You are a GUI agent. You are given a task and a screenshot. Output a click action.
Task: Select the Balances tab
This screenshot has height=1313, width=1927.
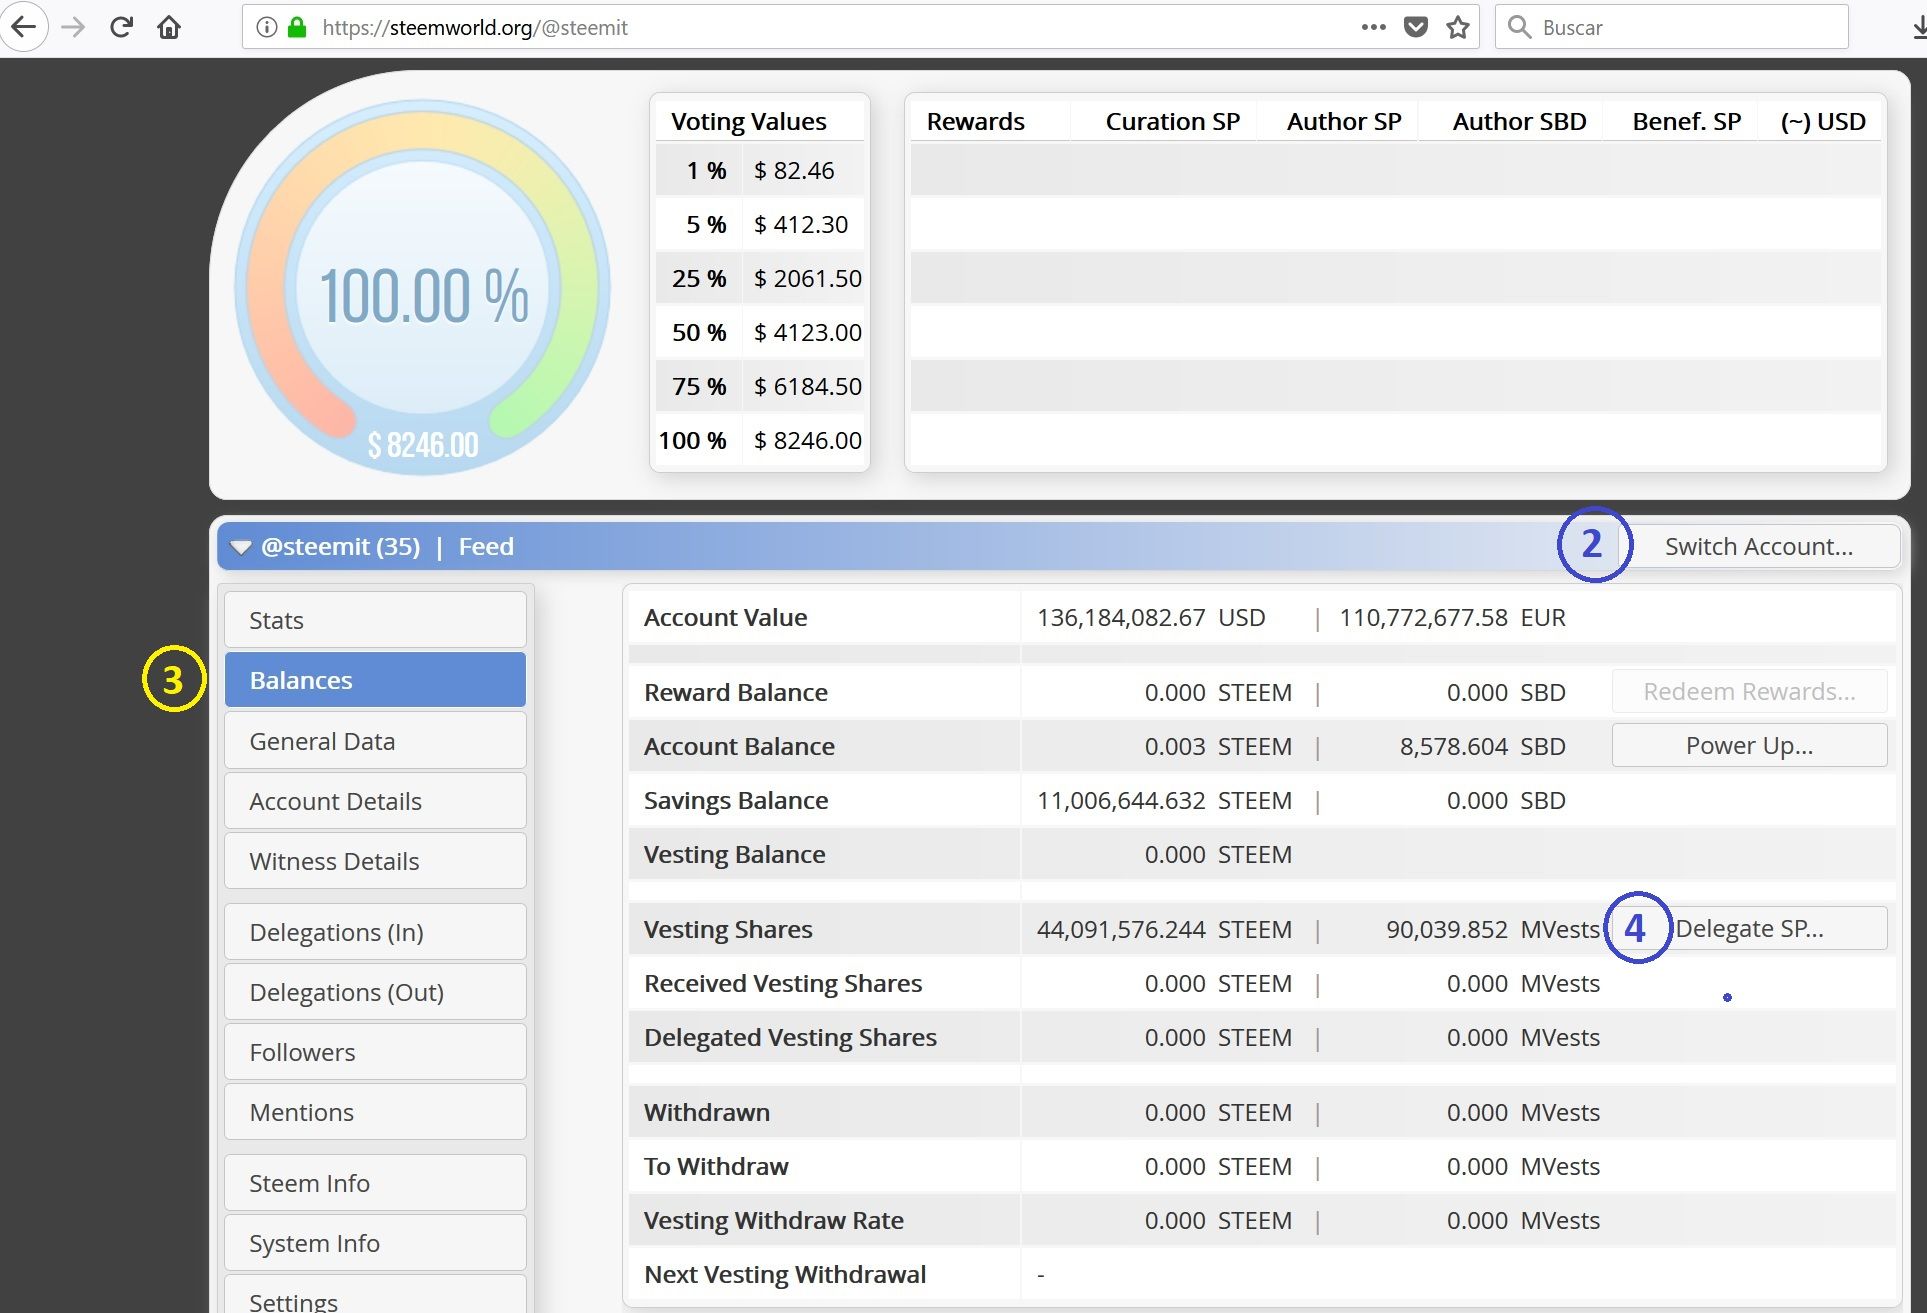(375, 680)
